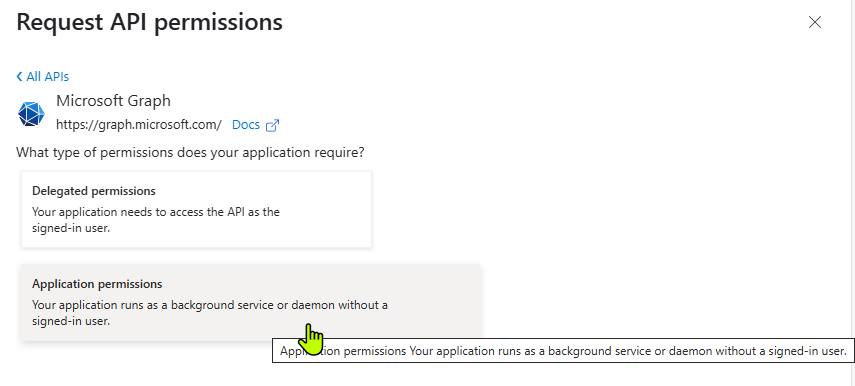
Task: Click the external link icon next to Docs
Action: pos(272,125)
